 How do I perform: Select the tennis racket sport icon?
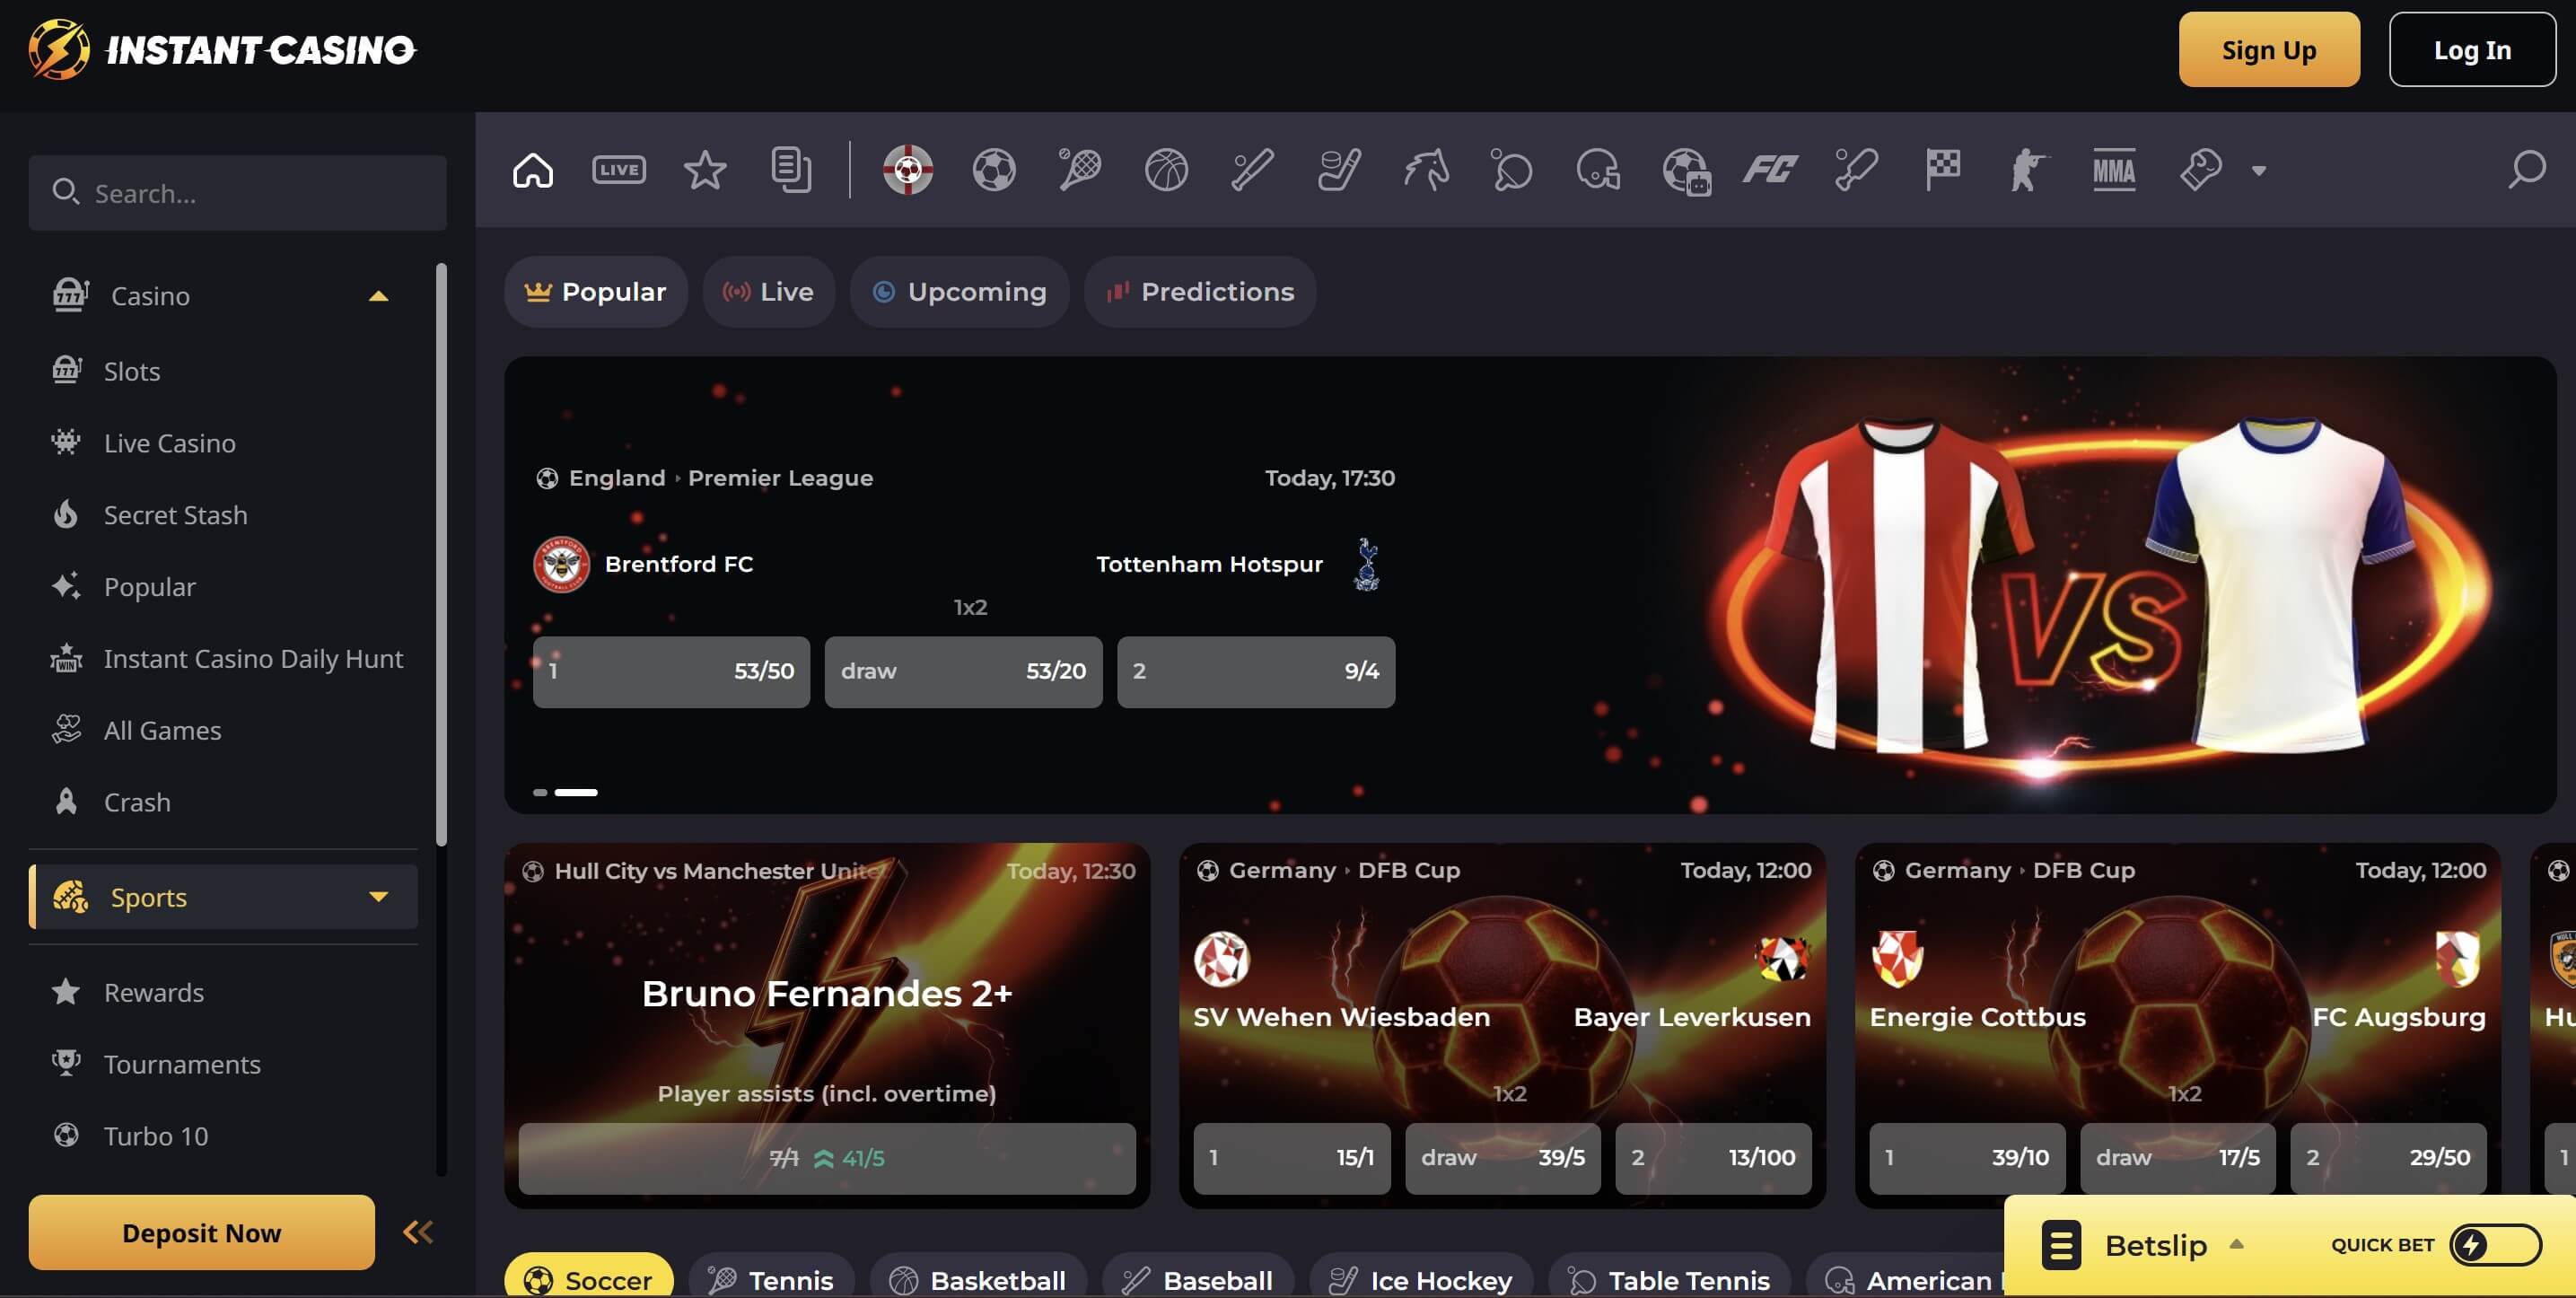tap(1080, 170)
